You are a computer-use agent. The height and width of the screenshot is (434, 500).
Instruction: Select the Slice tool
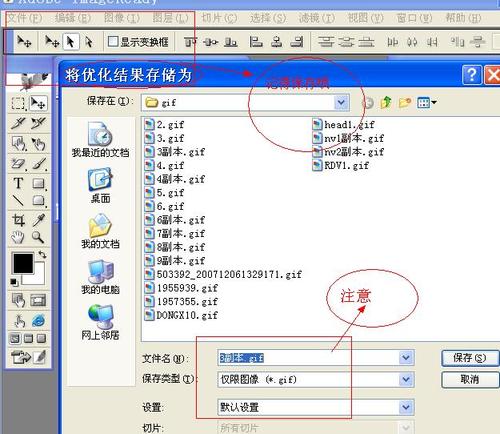(18, 124)
